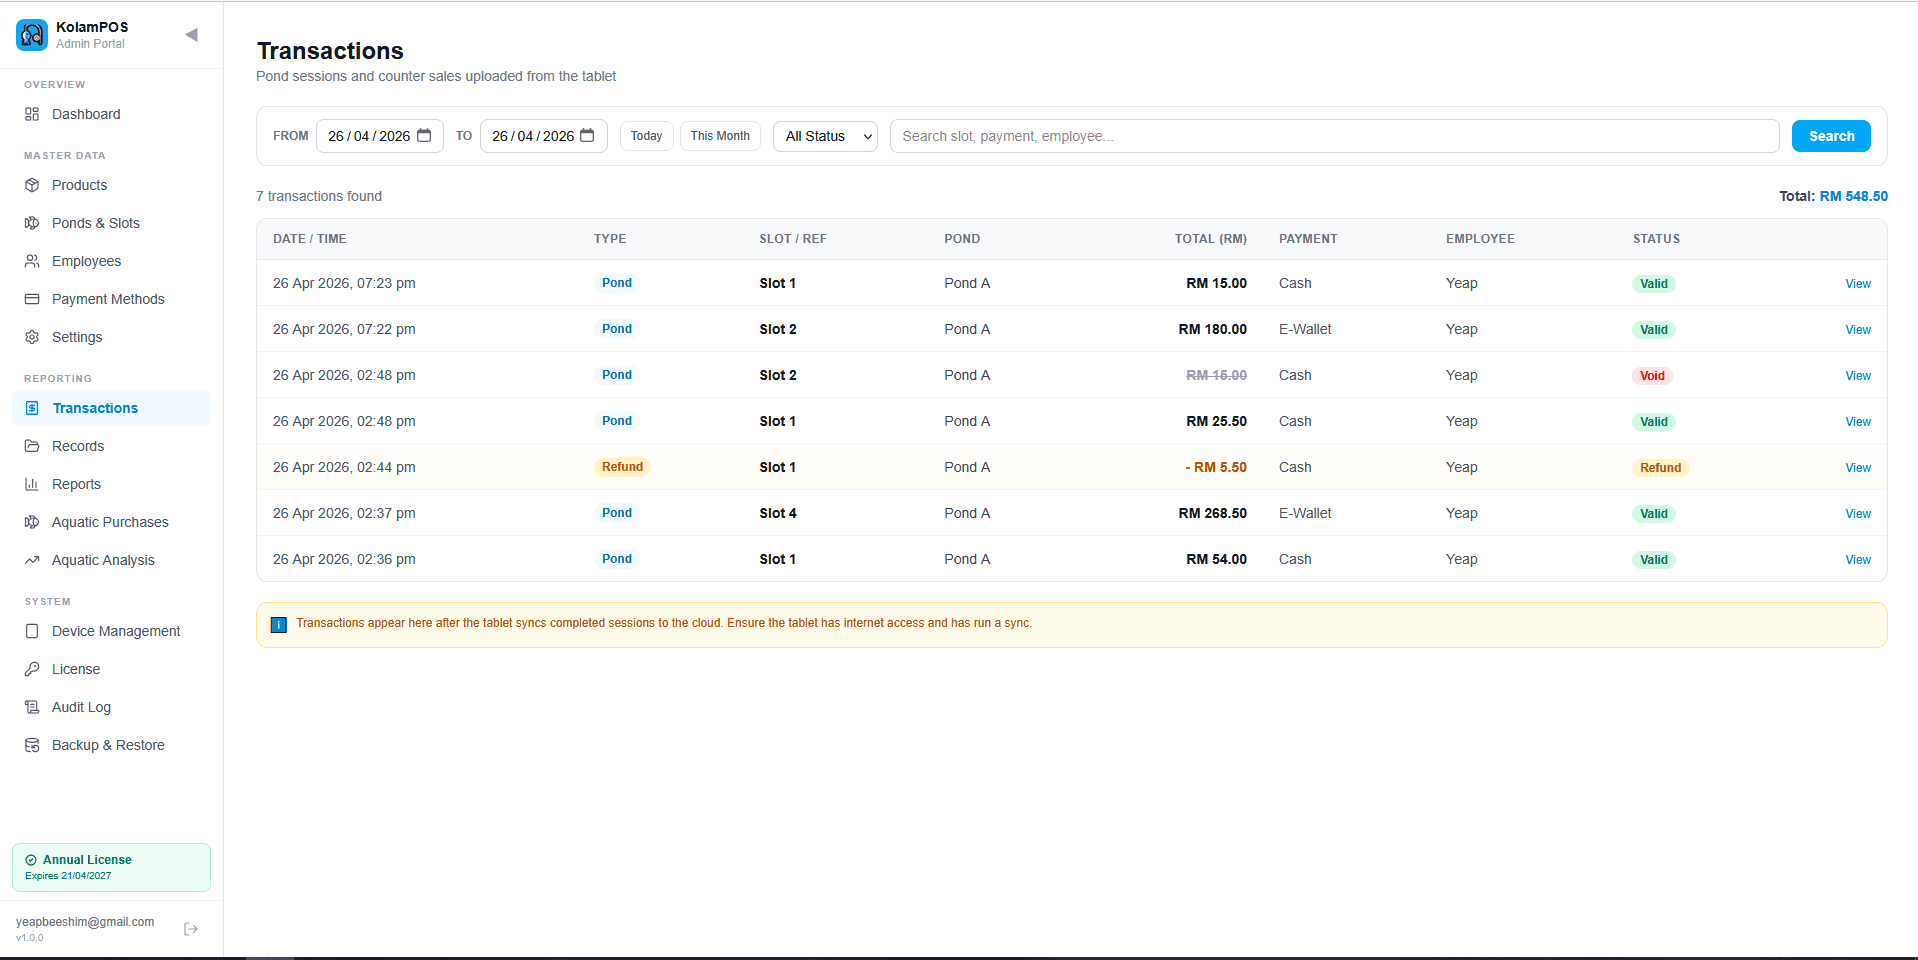
Task: Focus the search slot, payment, employee field
Action: coord(1334,136)
